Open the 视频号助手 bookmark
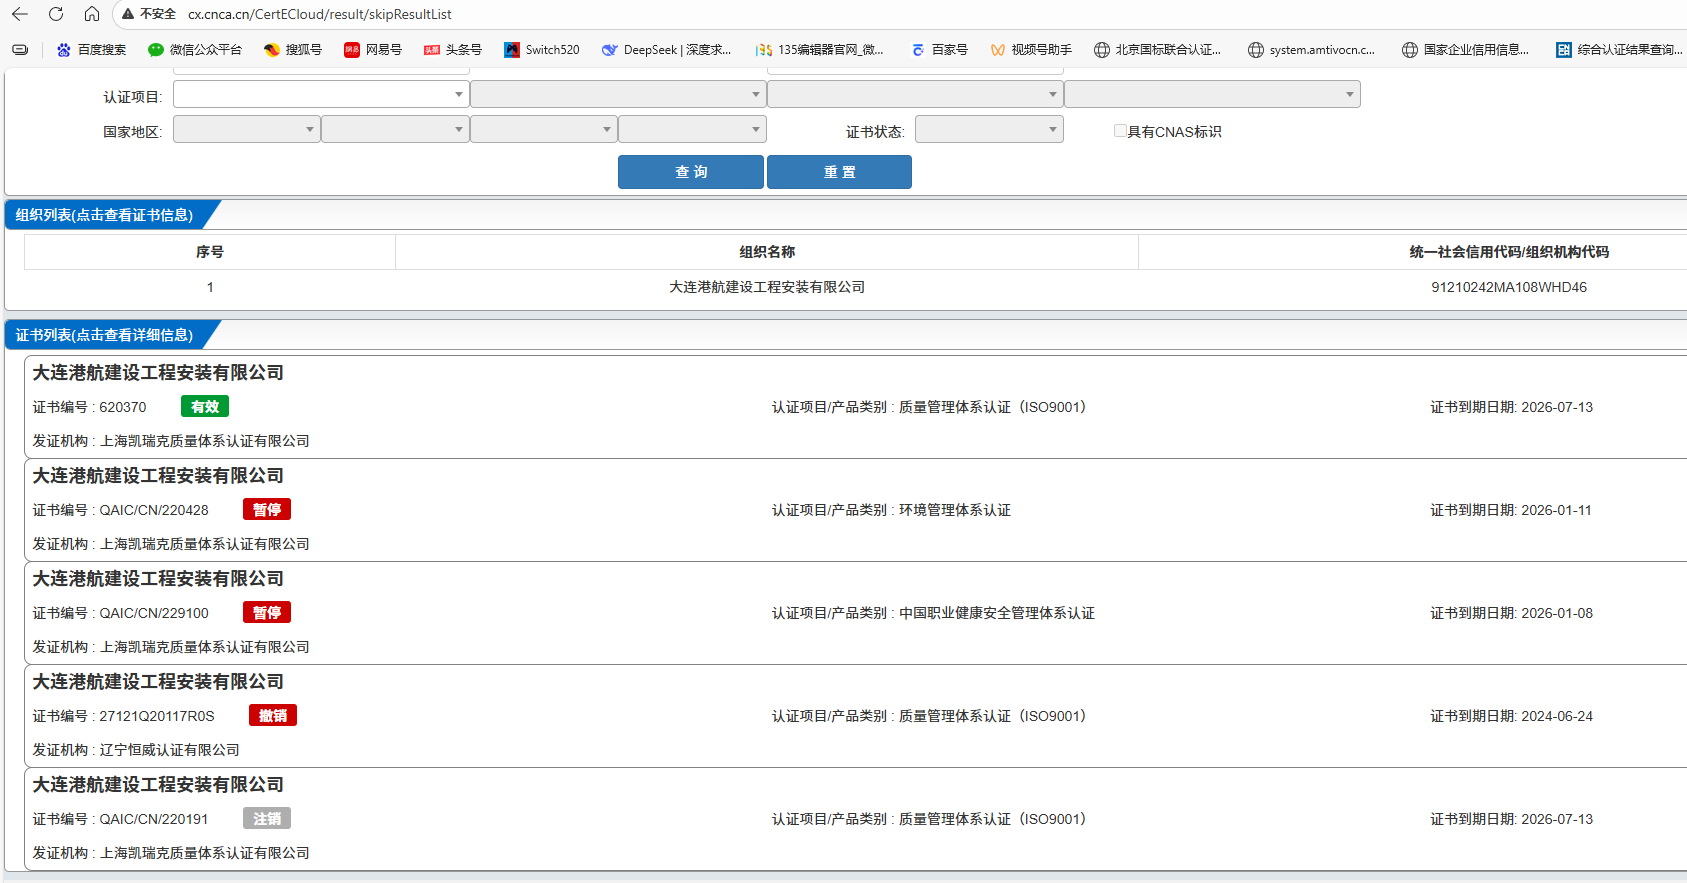Viewport: 1687px width, 883px height. point(1030,50)
